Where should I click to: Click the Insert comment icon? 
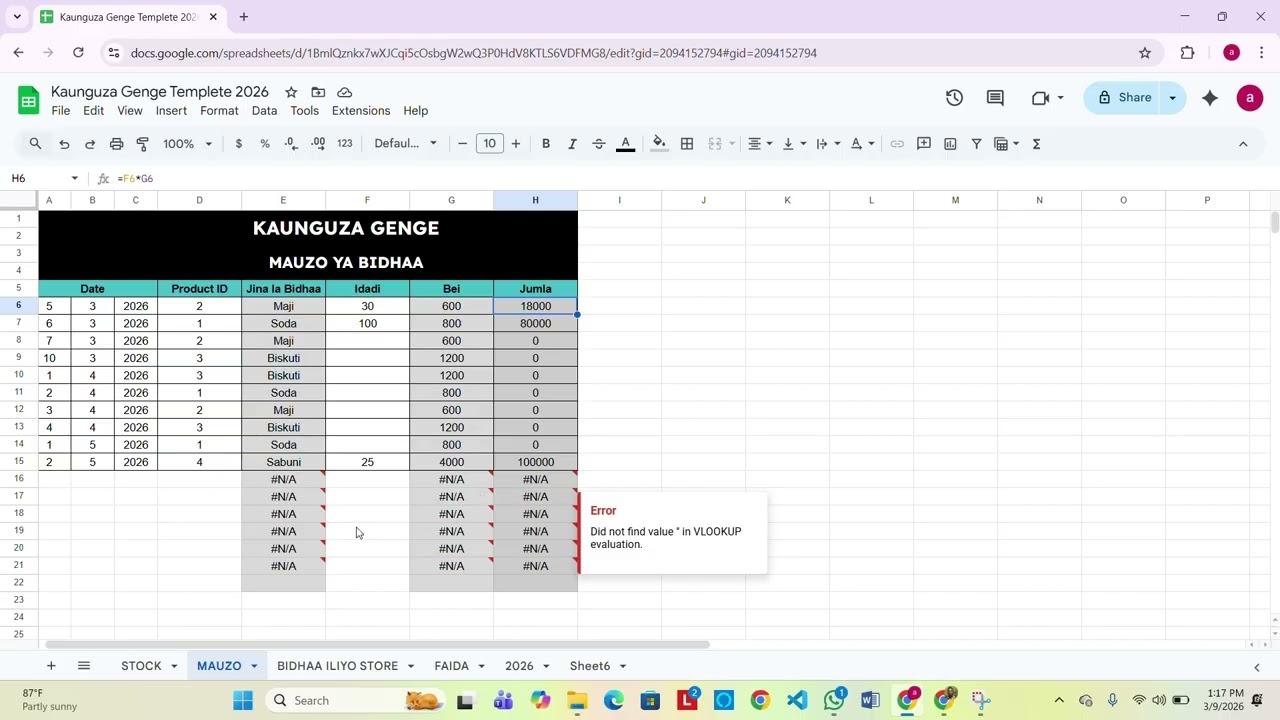(x=924, y=144)
